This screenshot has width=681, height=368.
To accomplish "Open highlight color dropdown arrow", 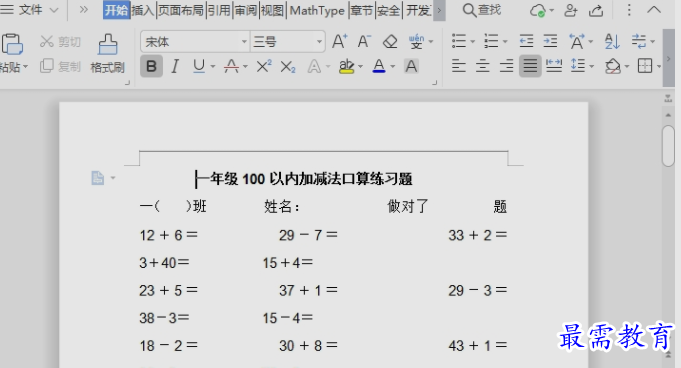I will 360,66.
